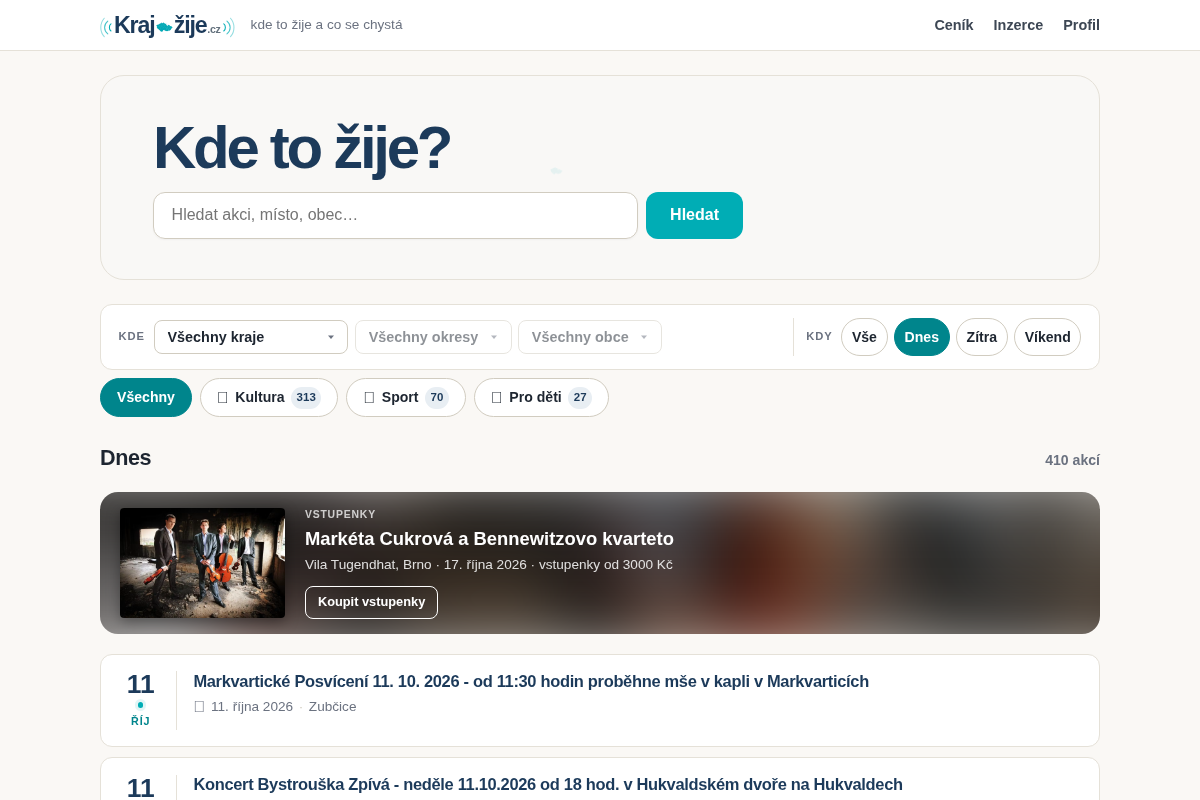Select the Zítra date filter
Screen dimensions: 1200x800
[982, 337]
